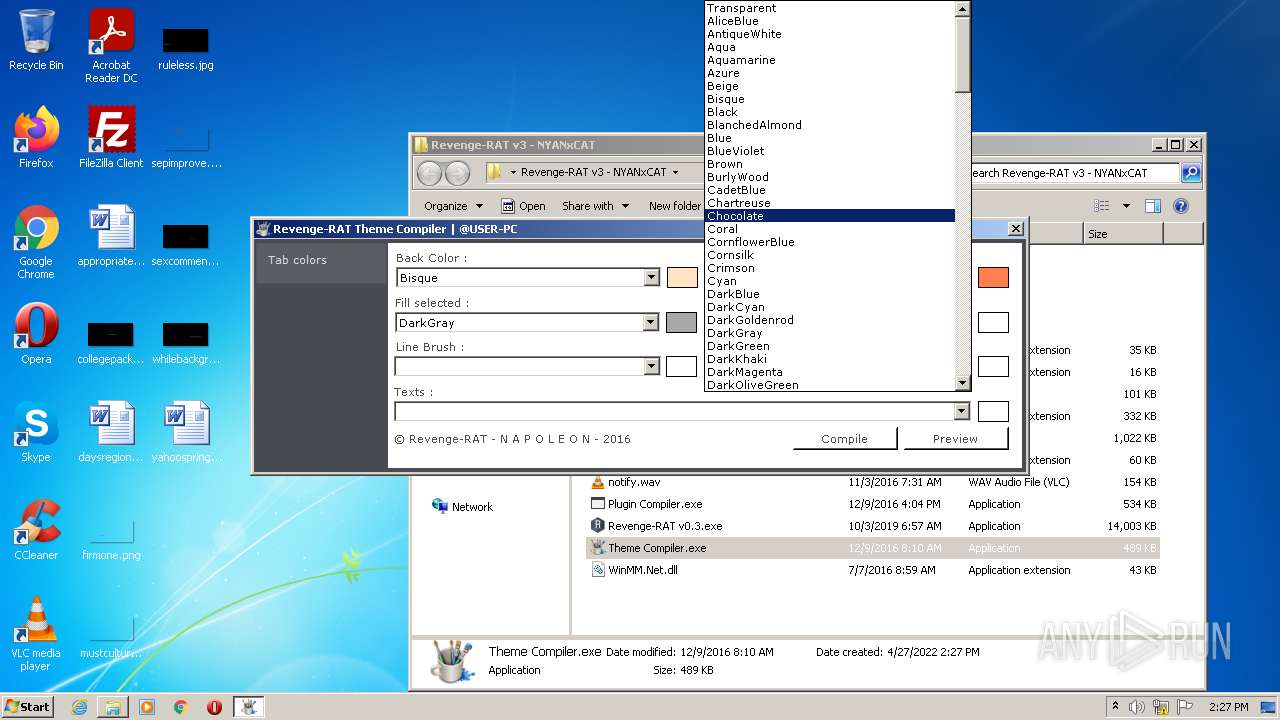
Task: Open Internet Explorer from the taskbar
Action: tap(79, 707)
